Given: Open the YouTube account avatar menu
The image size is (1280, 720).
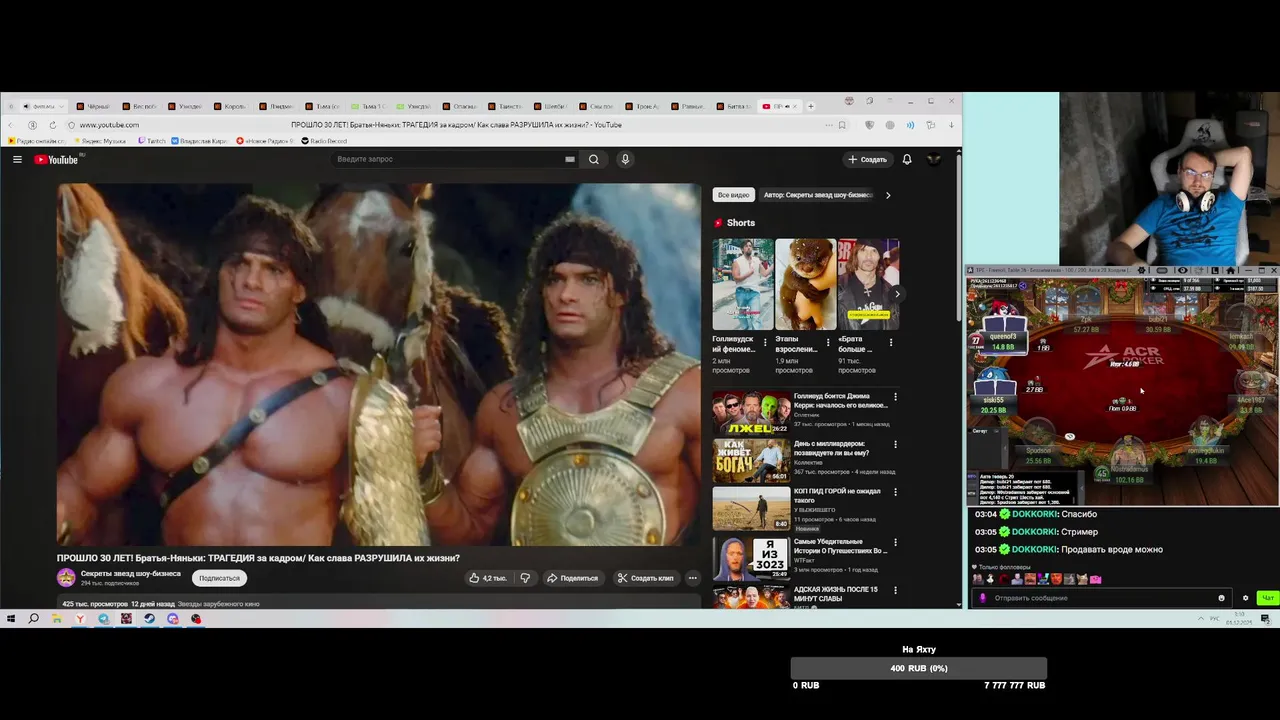Looking at the screenshot, I should [934, 159].
